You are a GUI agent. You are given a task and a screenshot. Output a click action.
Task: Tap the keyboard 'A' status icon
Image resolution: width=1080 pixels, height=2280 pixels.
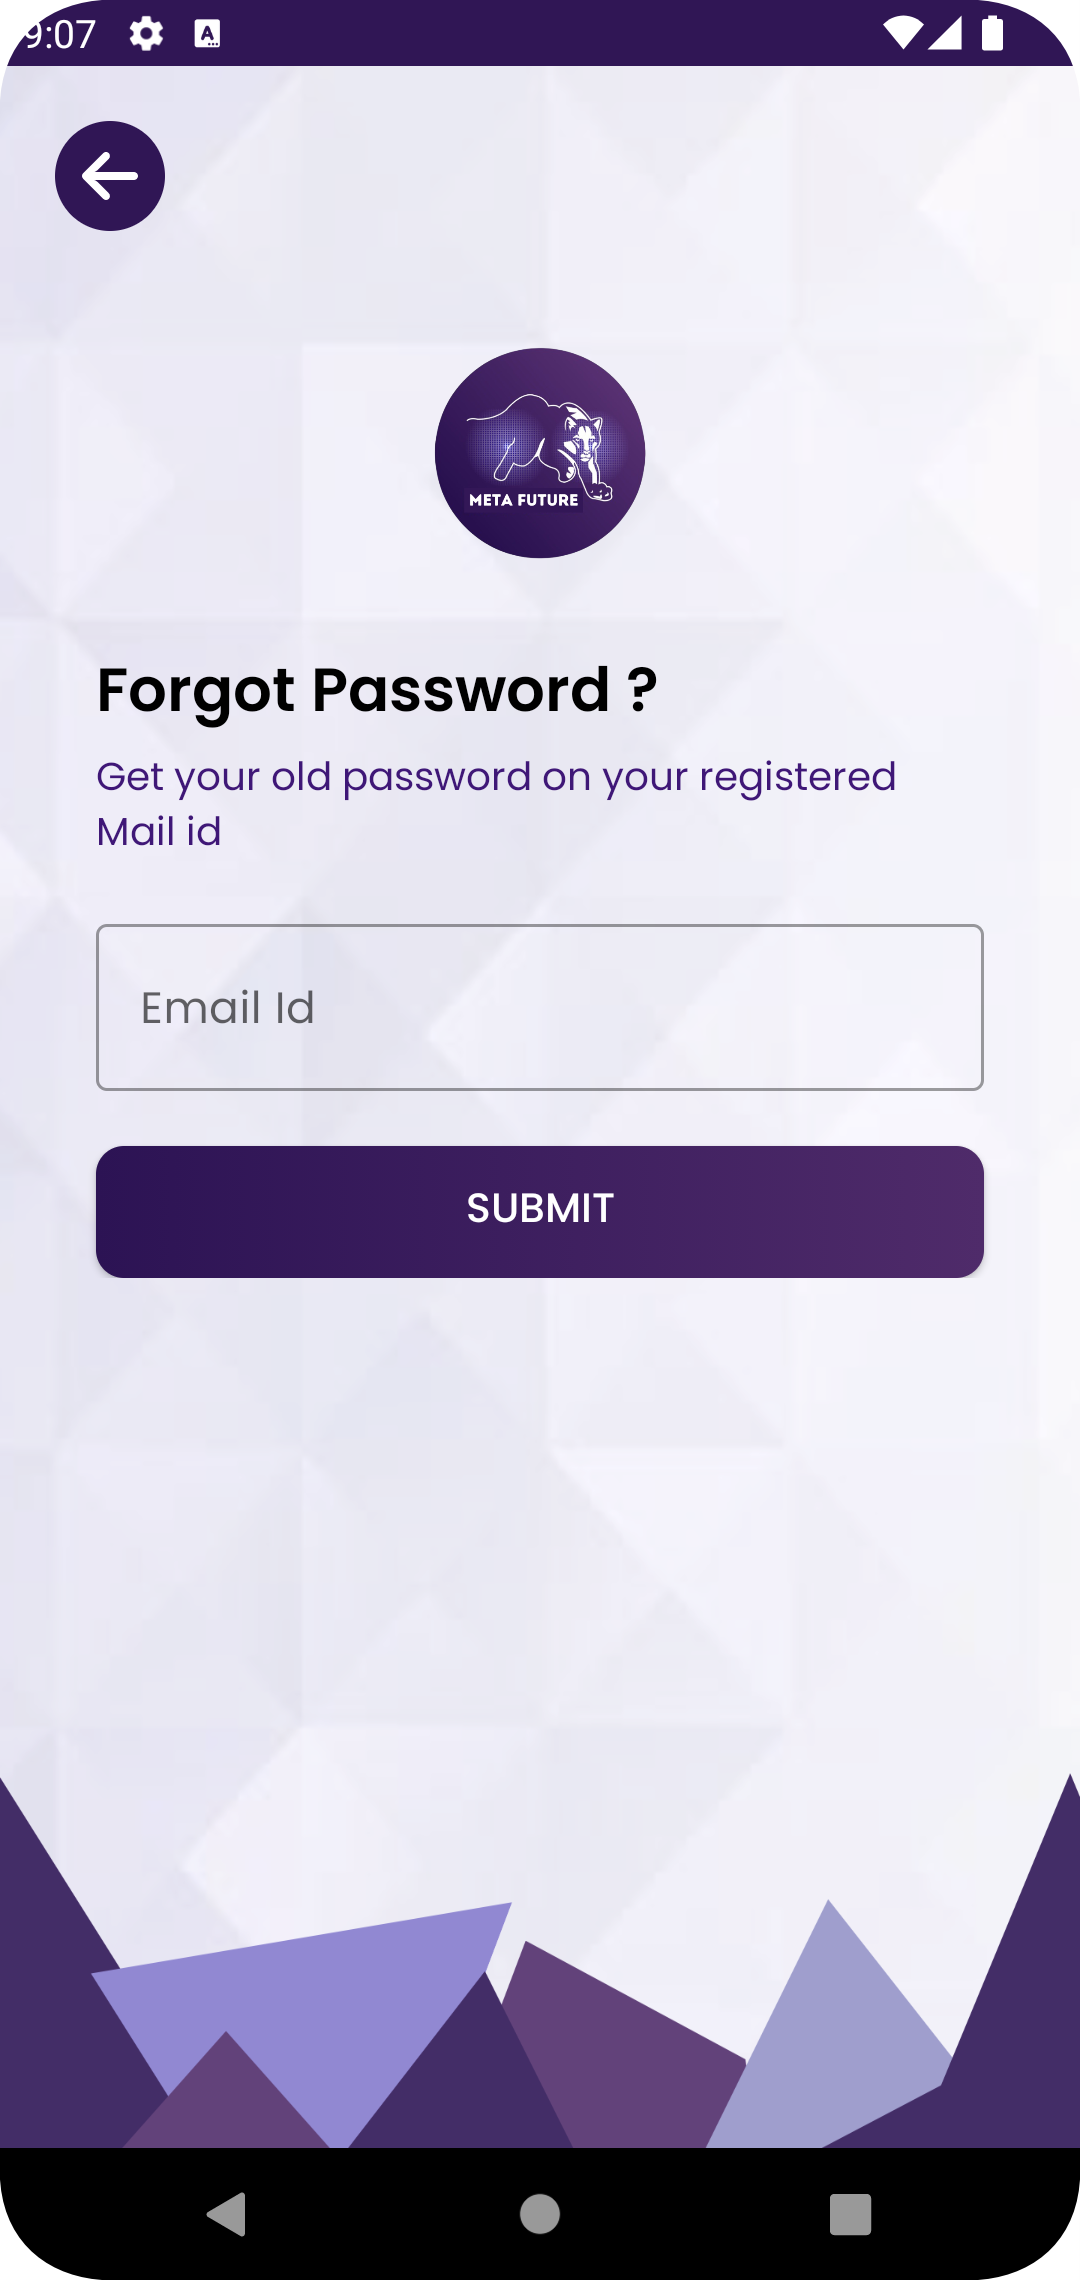207,34
